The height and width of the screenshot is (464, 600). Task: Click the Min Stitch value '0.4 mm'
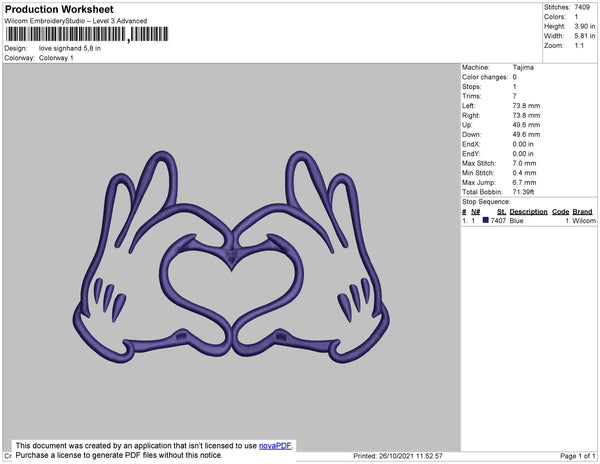(524, 173)
